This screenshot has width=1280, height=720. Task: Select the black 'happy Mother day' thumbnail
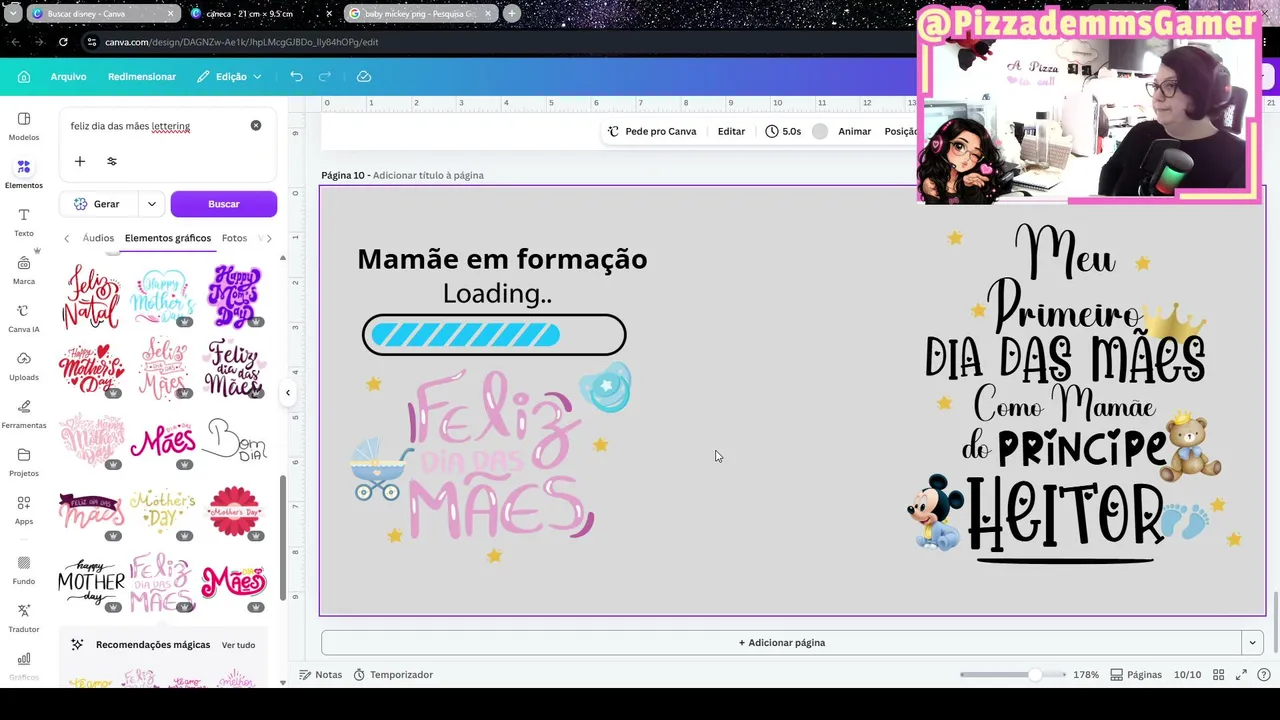point(91,583)
